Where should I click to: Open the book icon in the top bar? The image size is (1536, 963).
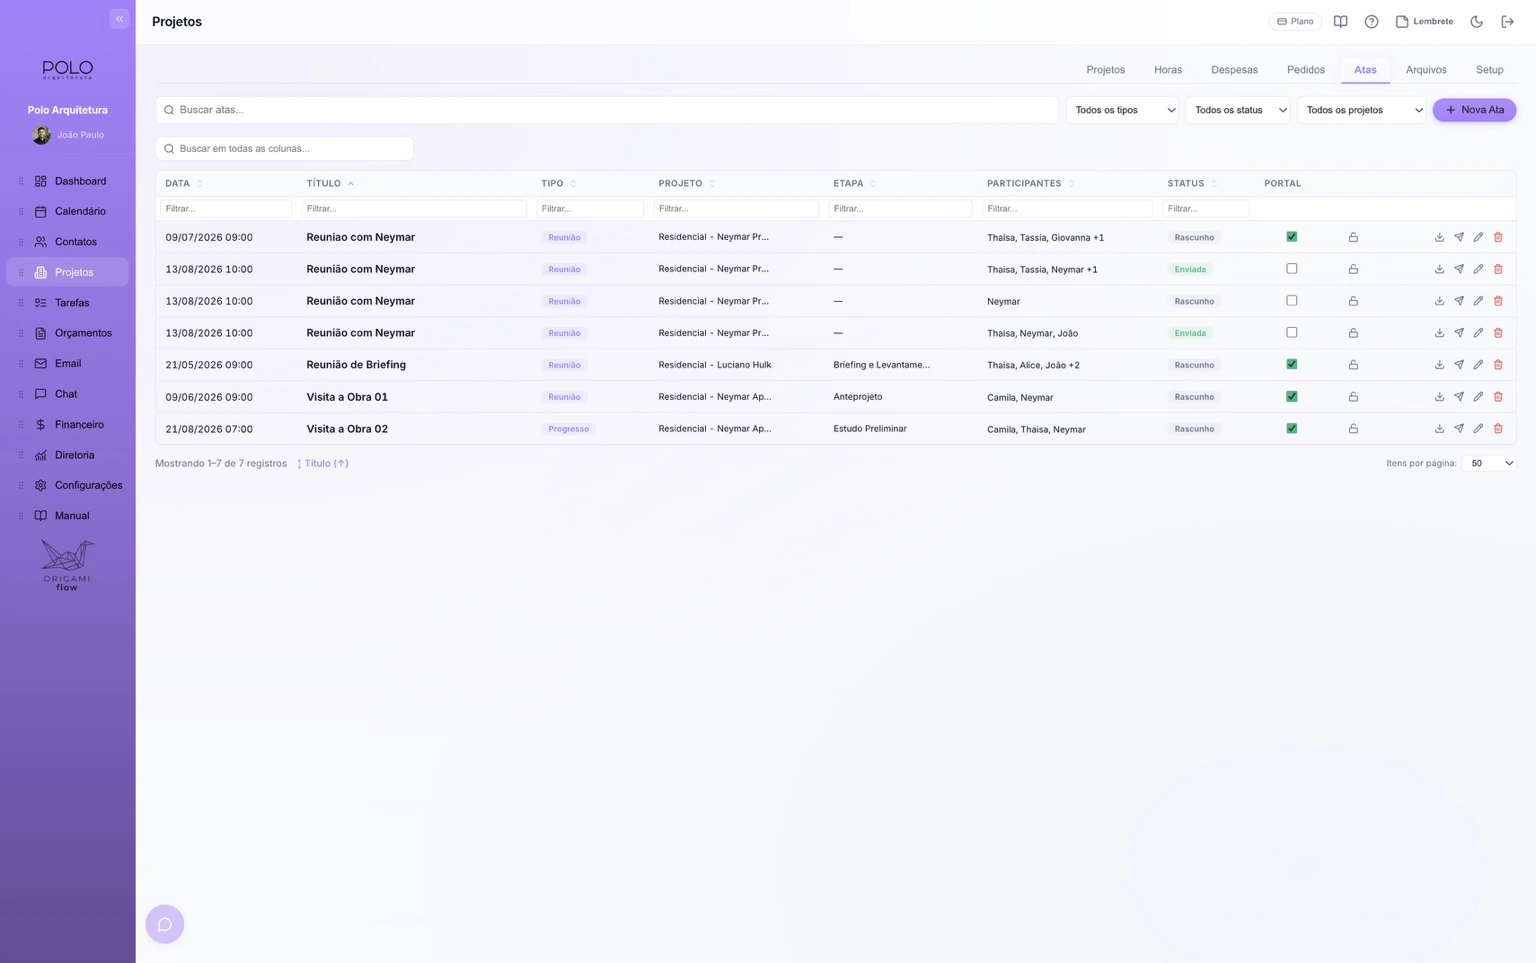point(1340,21)
